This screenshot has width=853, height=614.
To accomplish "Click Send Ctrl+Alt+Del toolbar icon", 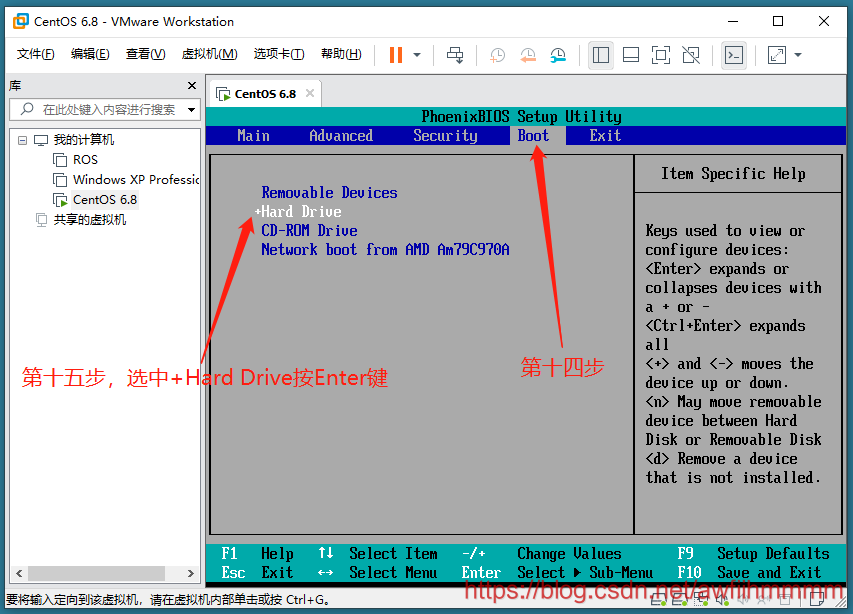I will tap(455, 55).
